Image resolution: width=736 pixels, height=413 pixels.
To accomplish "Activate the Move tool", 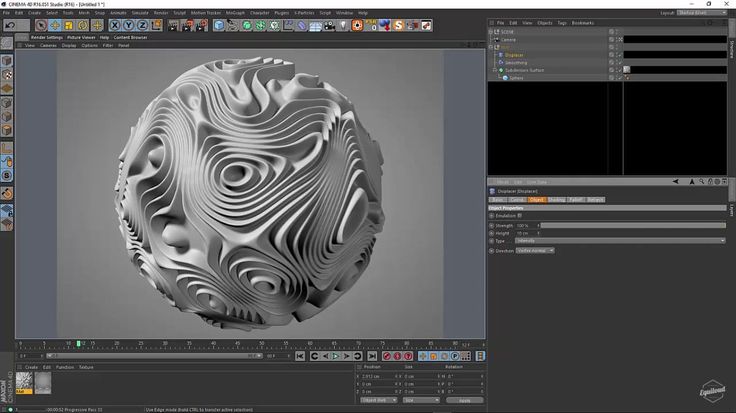I will coord(55,25).
